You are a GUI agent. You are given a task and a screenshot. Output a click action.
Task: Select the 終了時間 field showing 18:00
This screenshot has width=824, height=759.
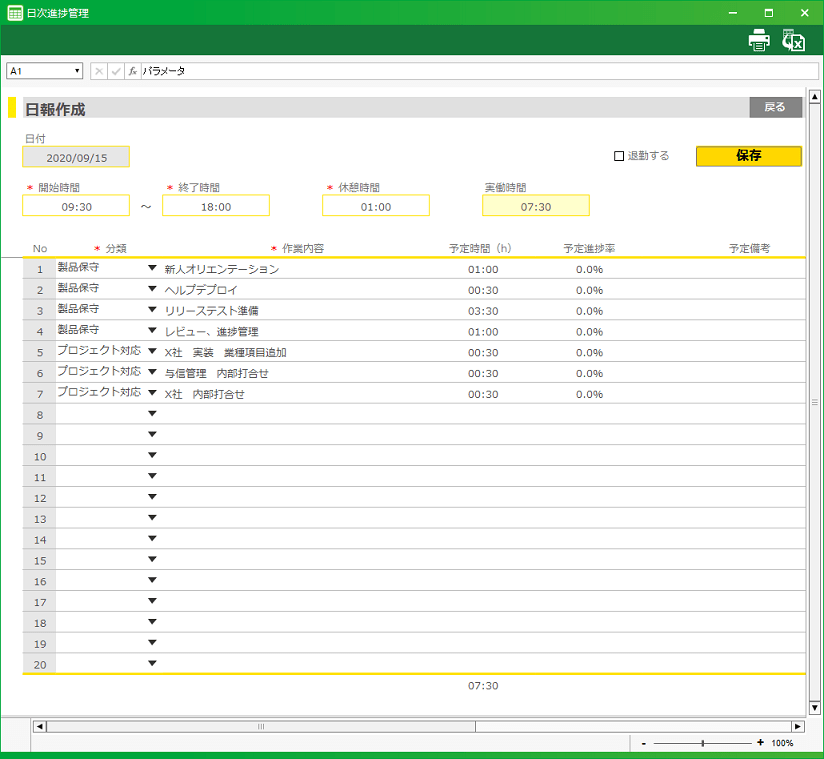point(216,206)
